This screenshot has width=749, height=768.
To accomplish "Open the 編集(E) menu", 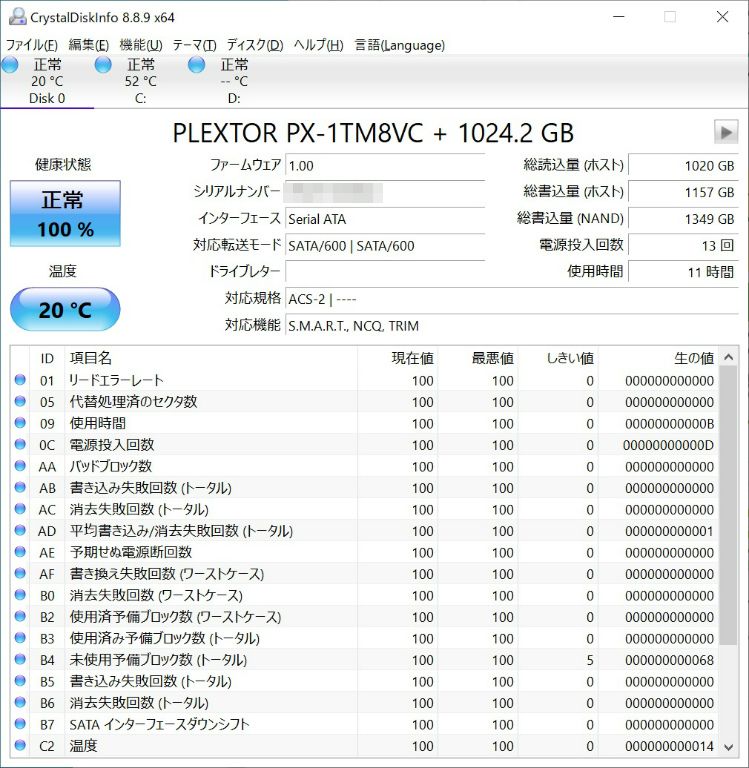I will click(89, 45).
